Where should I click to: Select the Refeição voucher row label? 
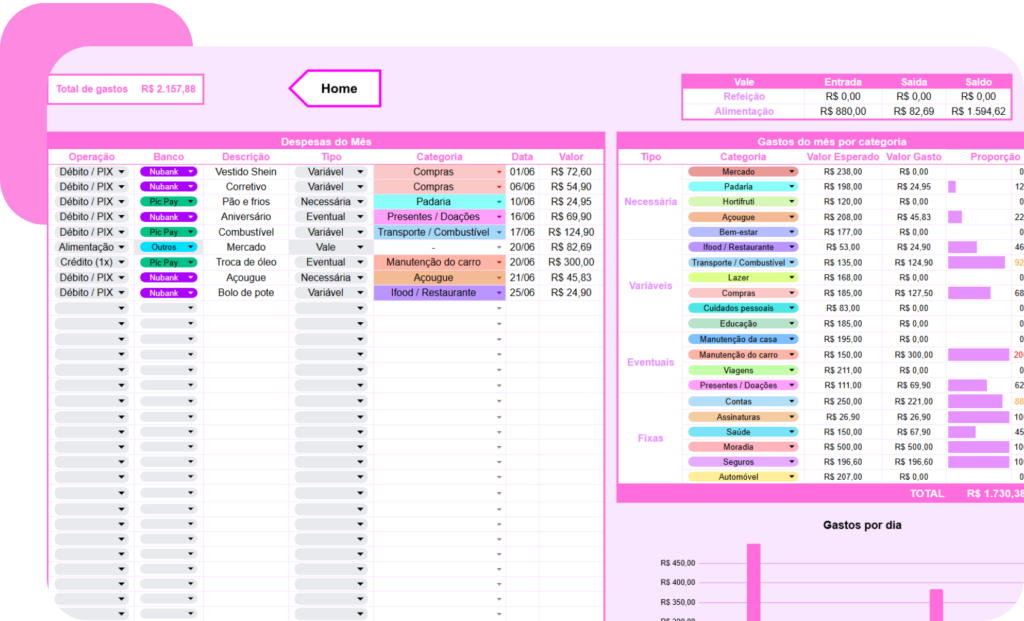(744, 97)
